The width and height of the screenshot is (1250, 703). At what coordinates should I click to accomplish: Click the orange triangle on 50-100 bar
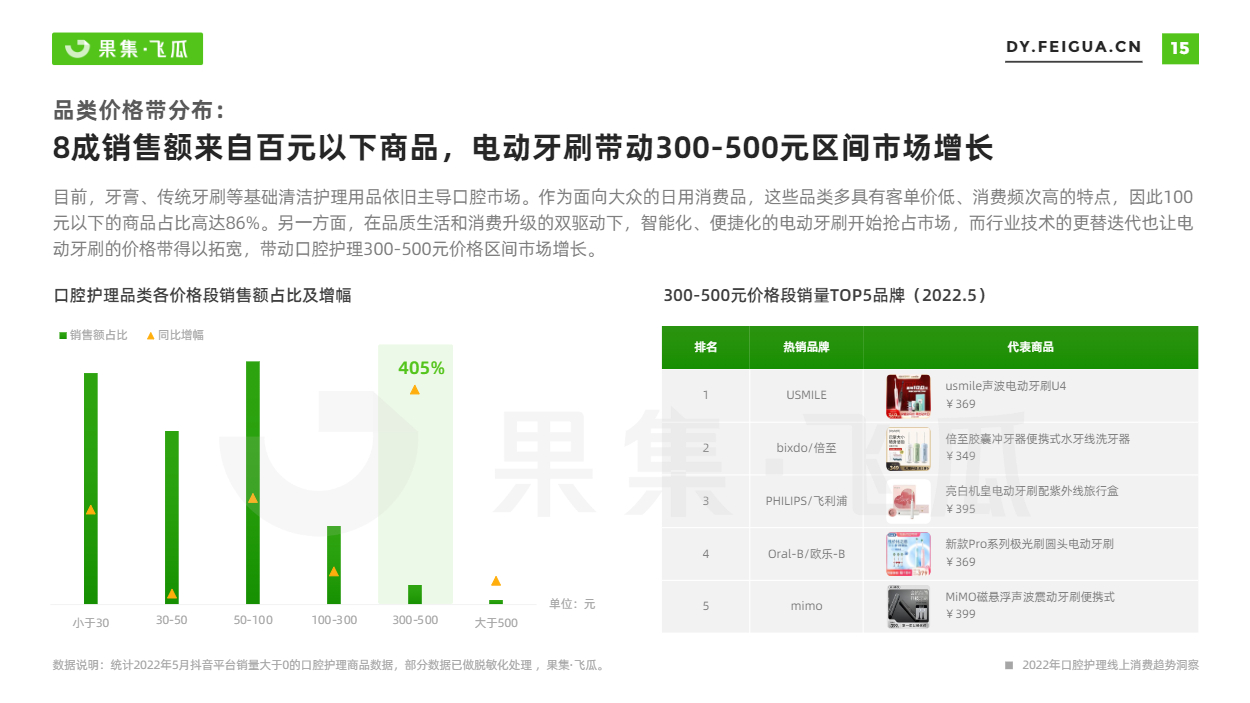coord(253,498)
